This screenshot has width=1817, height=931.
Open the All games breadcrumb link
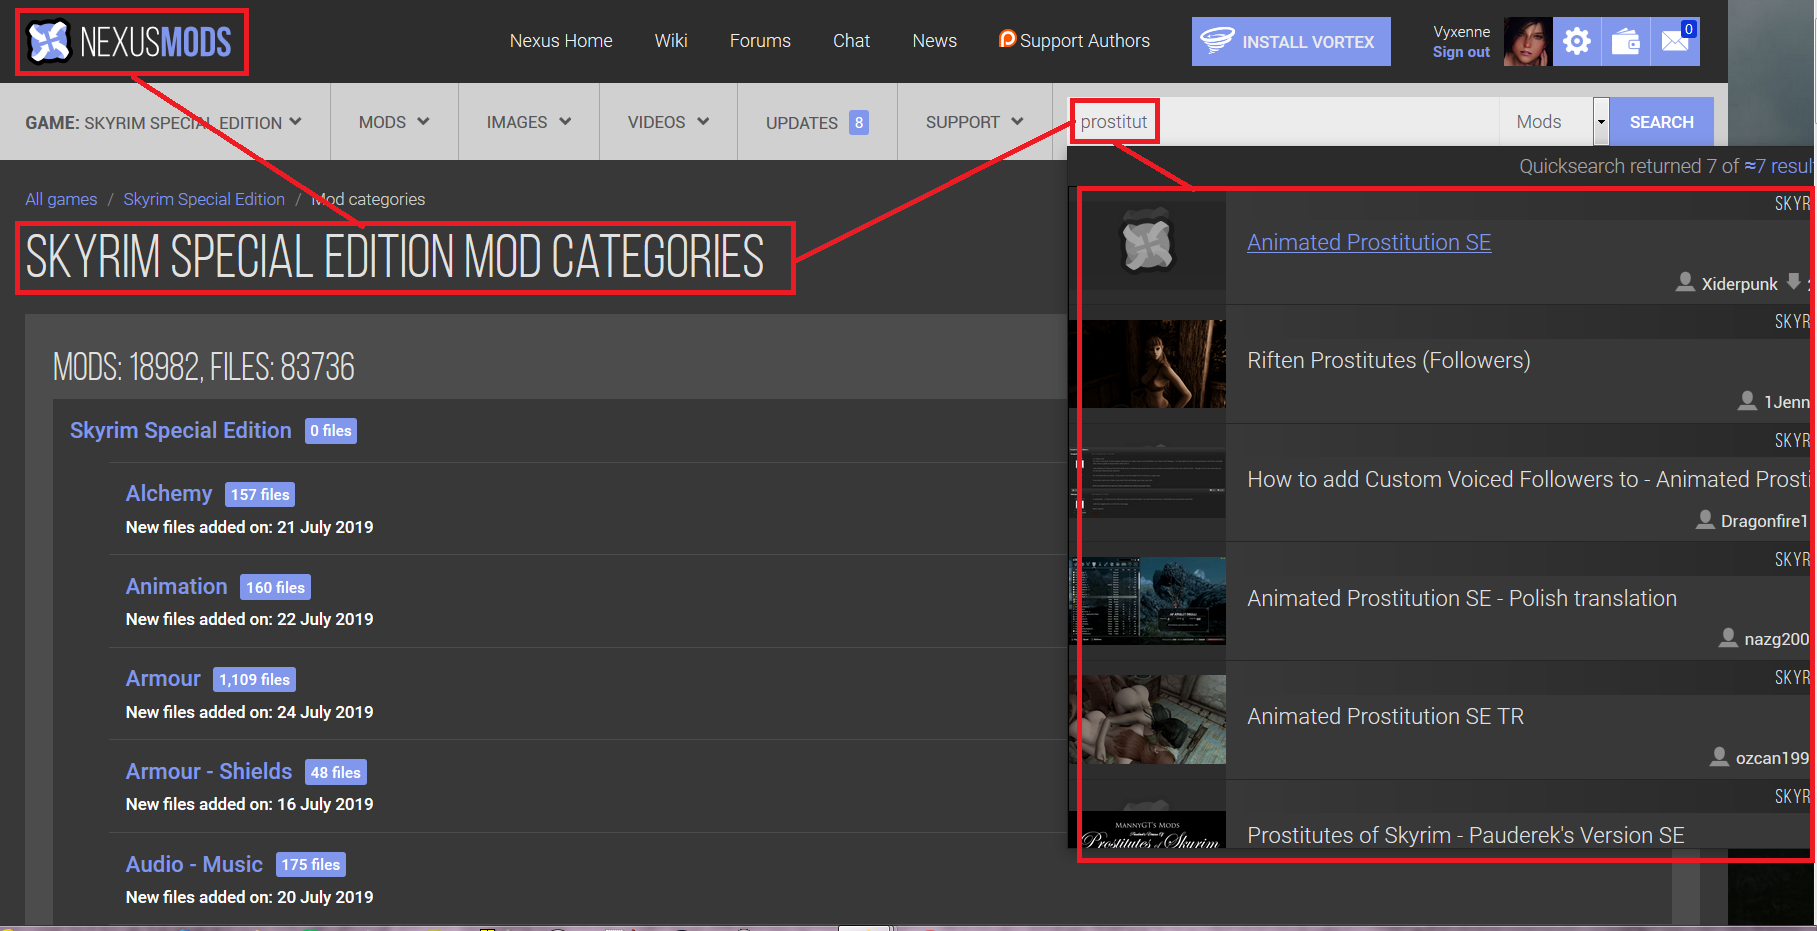61,199
